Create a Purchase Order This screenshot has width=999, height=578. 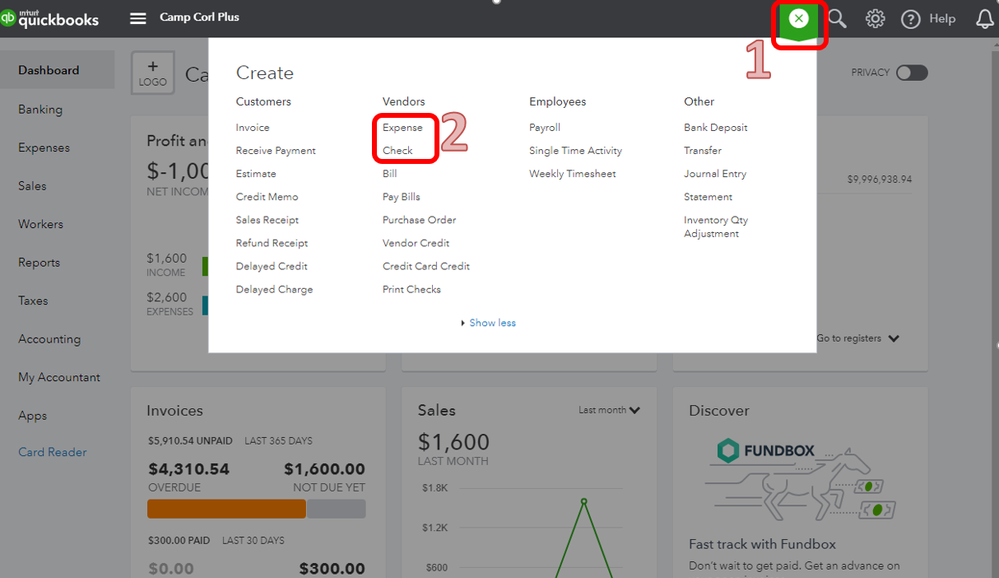pyautogui.click(x=419, y=220)
